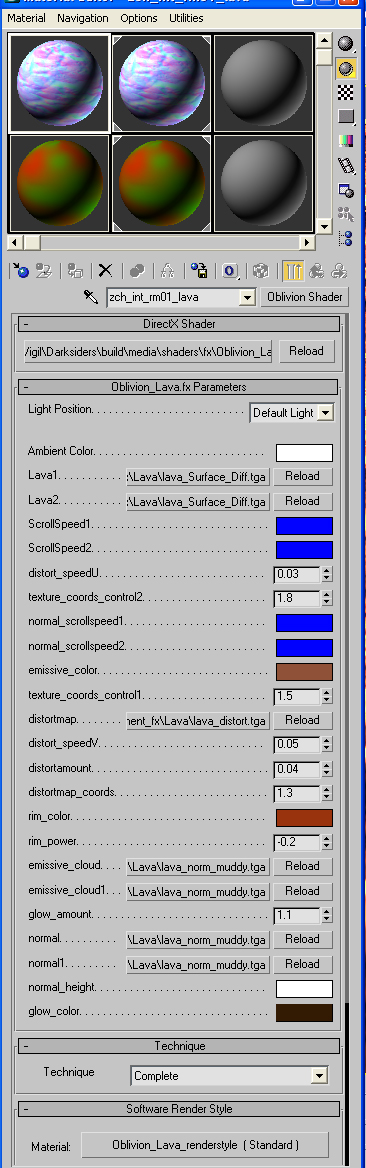366x1168 pixels.
Task: Click the Reset Map X icon
Action: [106, 271]
